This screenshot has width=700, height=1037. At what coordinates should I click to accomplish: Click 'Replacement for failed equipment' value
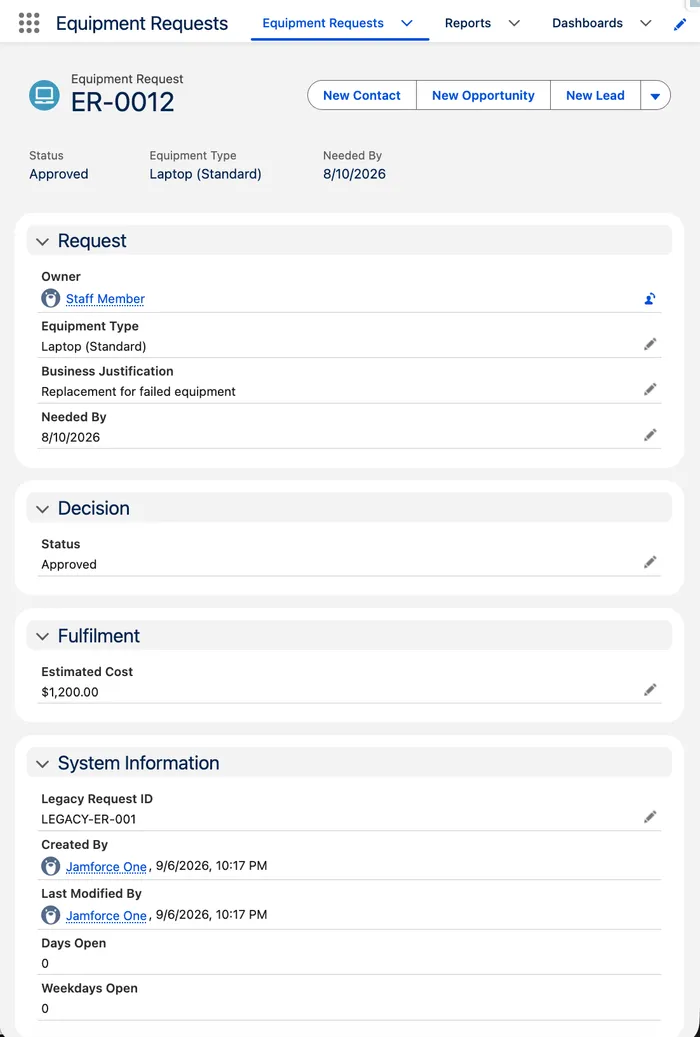pos(138,392)
